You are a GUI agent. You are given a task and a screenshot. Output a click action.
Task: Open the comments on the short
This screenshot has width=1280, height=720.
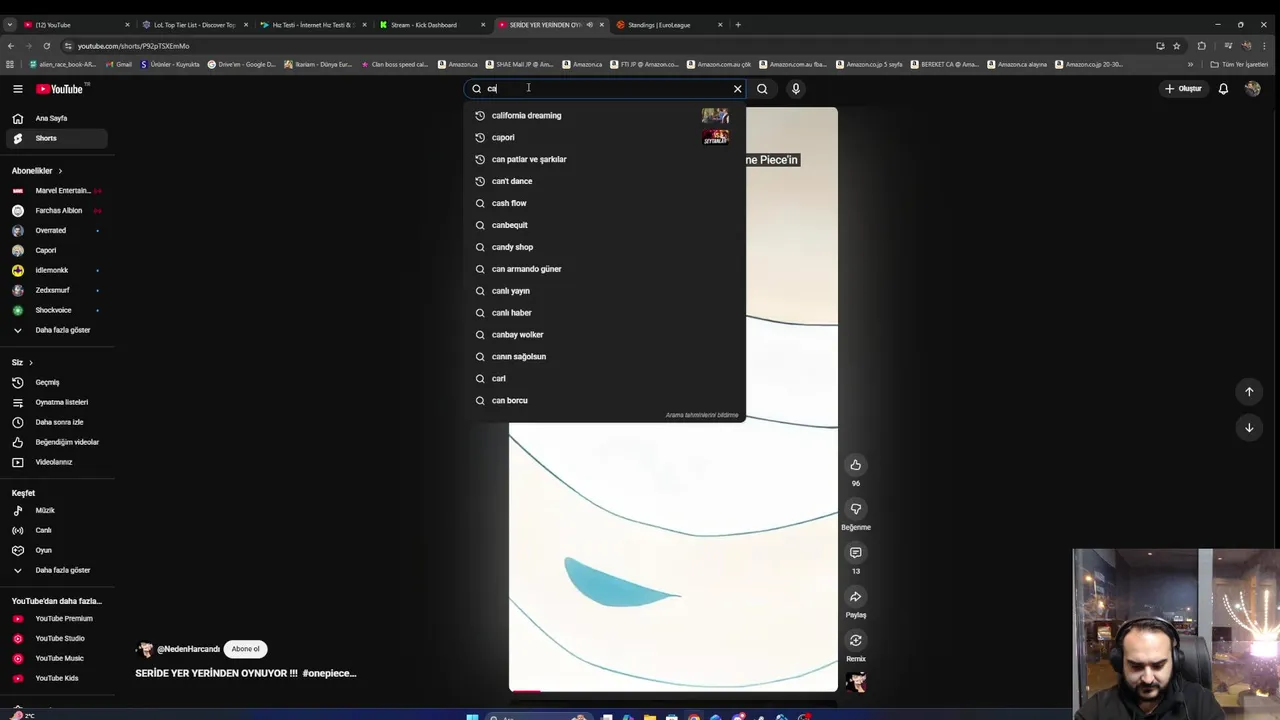856,553
